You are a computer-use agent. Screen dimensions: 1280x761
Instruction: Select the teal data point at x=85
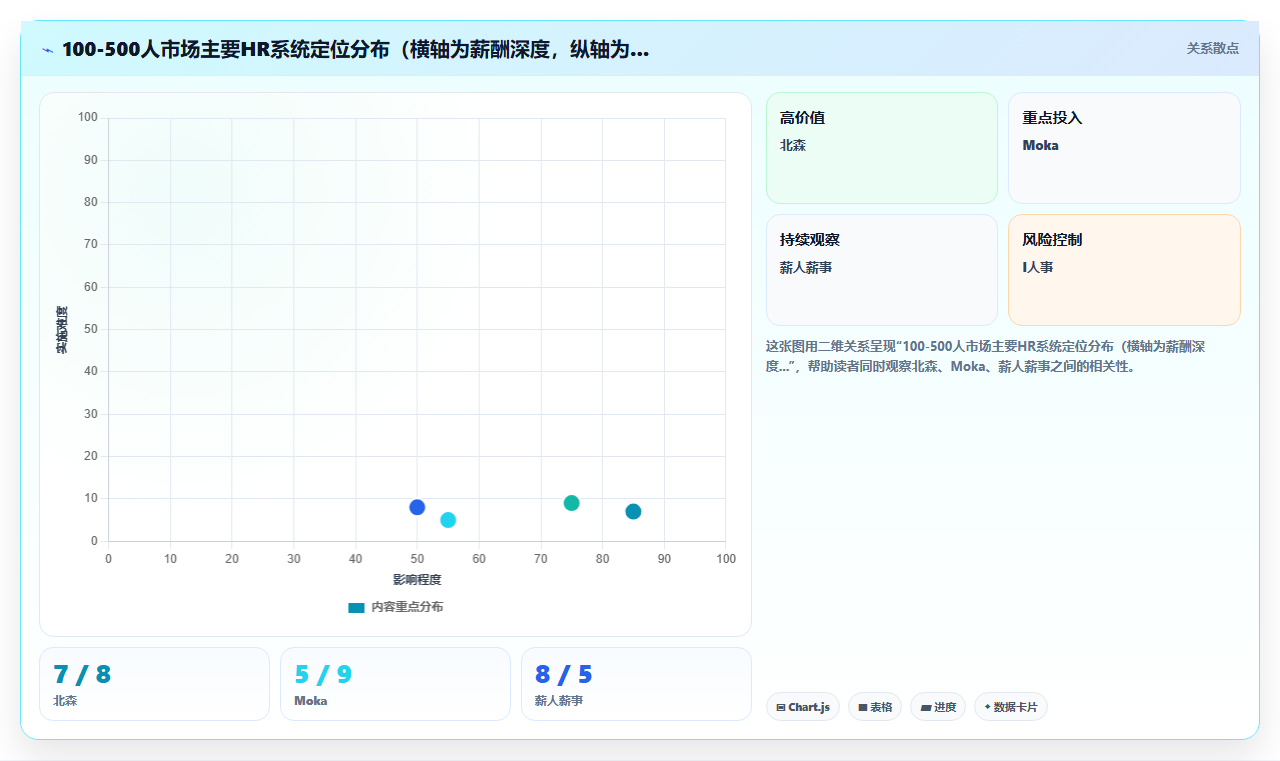click(x=633, y=512)
